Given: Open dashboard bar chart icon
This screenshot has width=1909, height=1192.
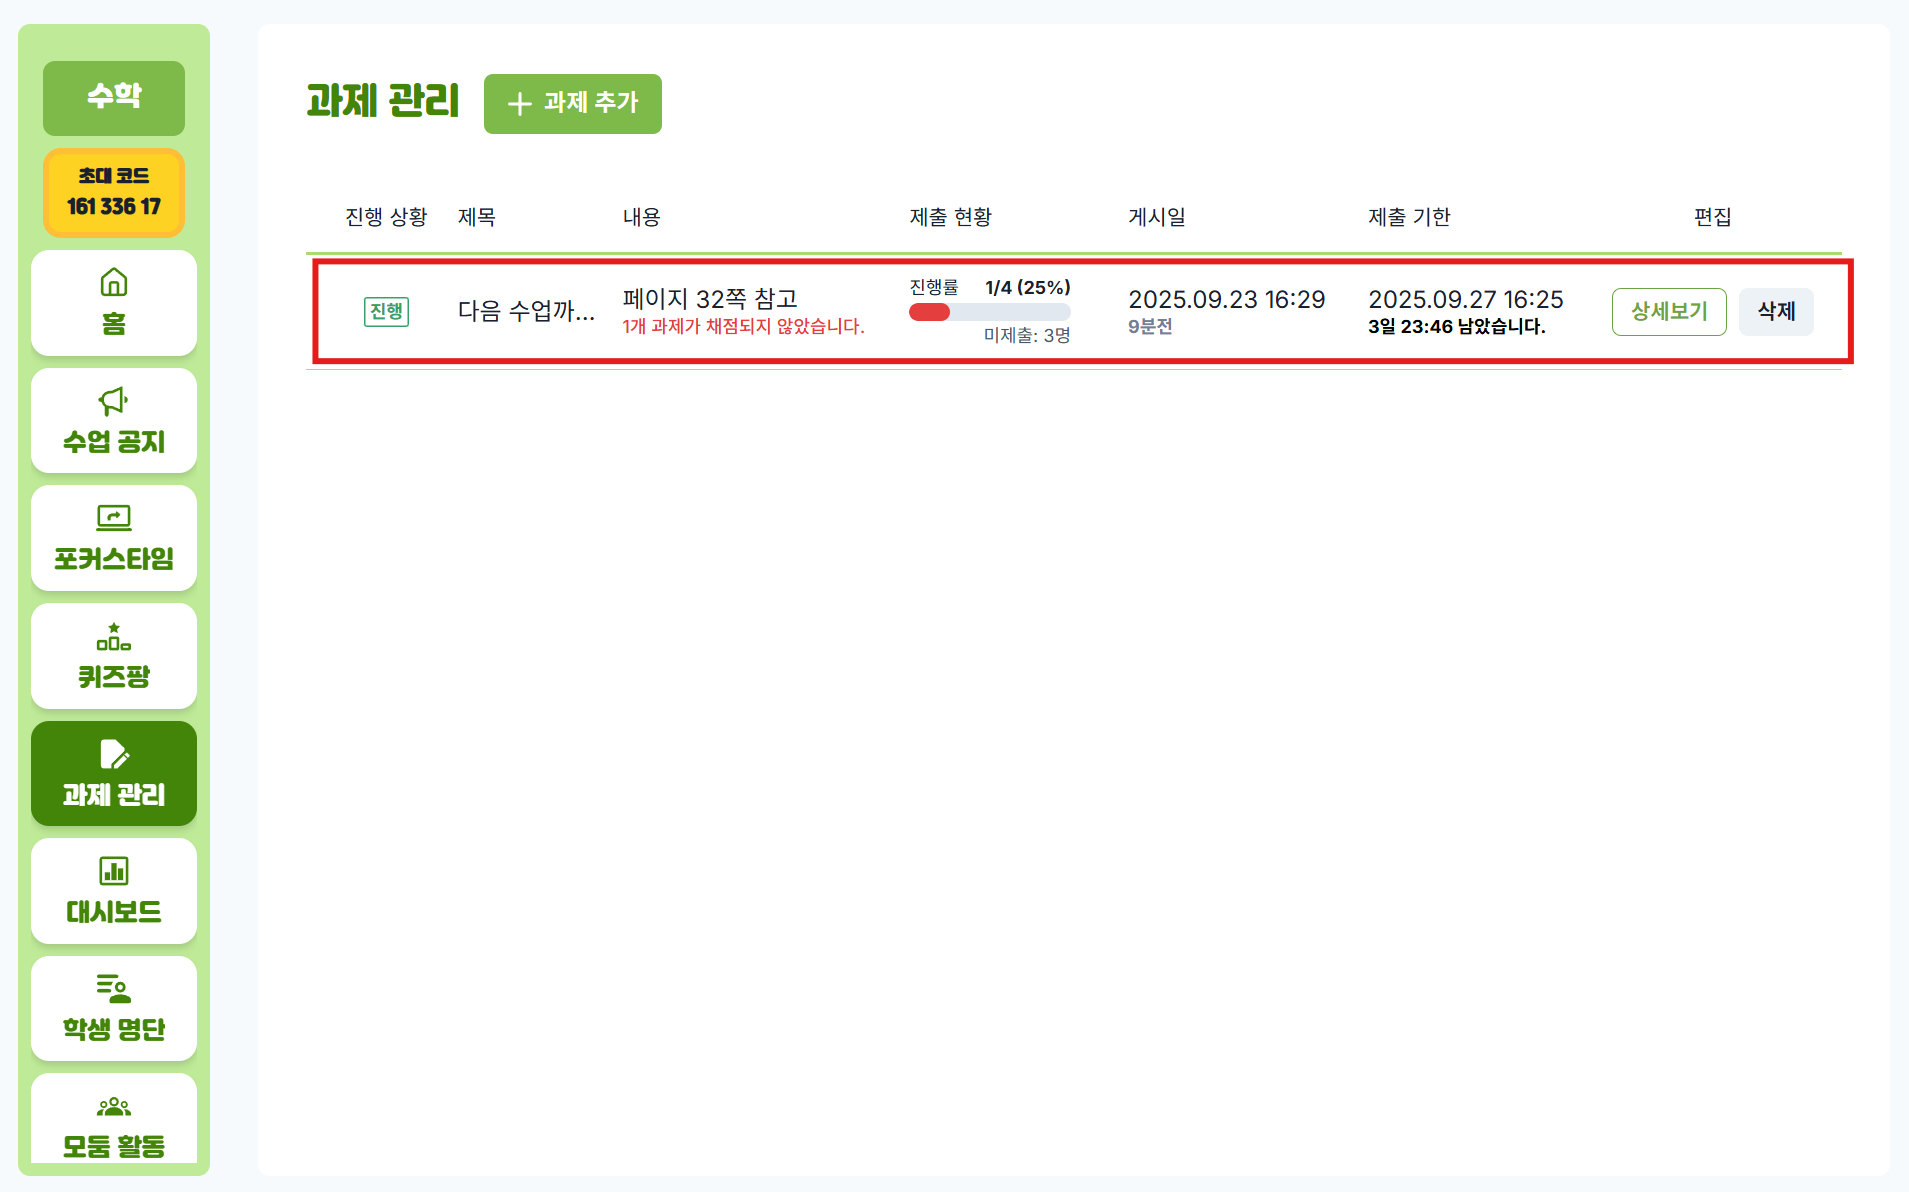Looking at the screenshot, I should click(x=114, y=871).
